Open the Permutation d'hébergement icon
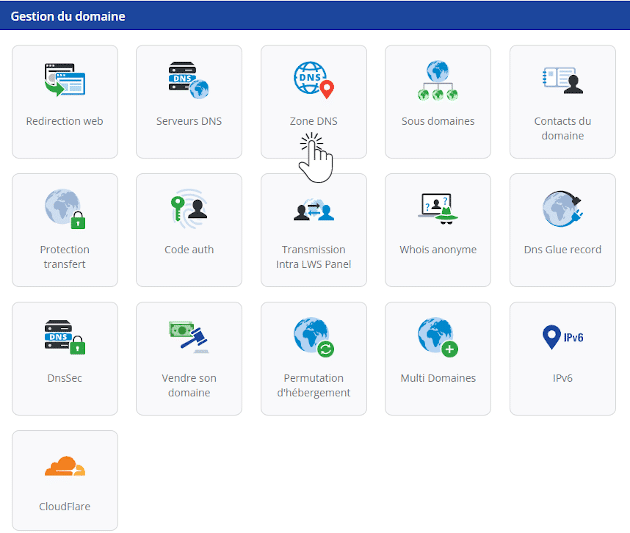Screen dimensions: 630x533 [x=313, y=337]
